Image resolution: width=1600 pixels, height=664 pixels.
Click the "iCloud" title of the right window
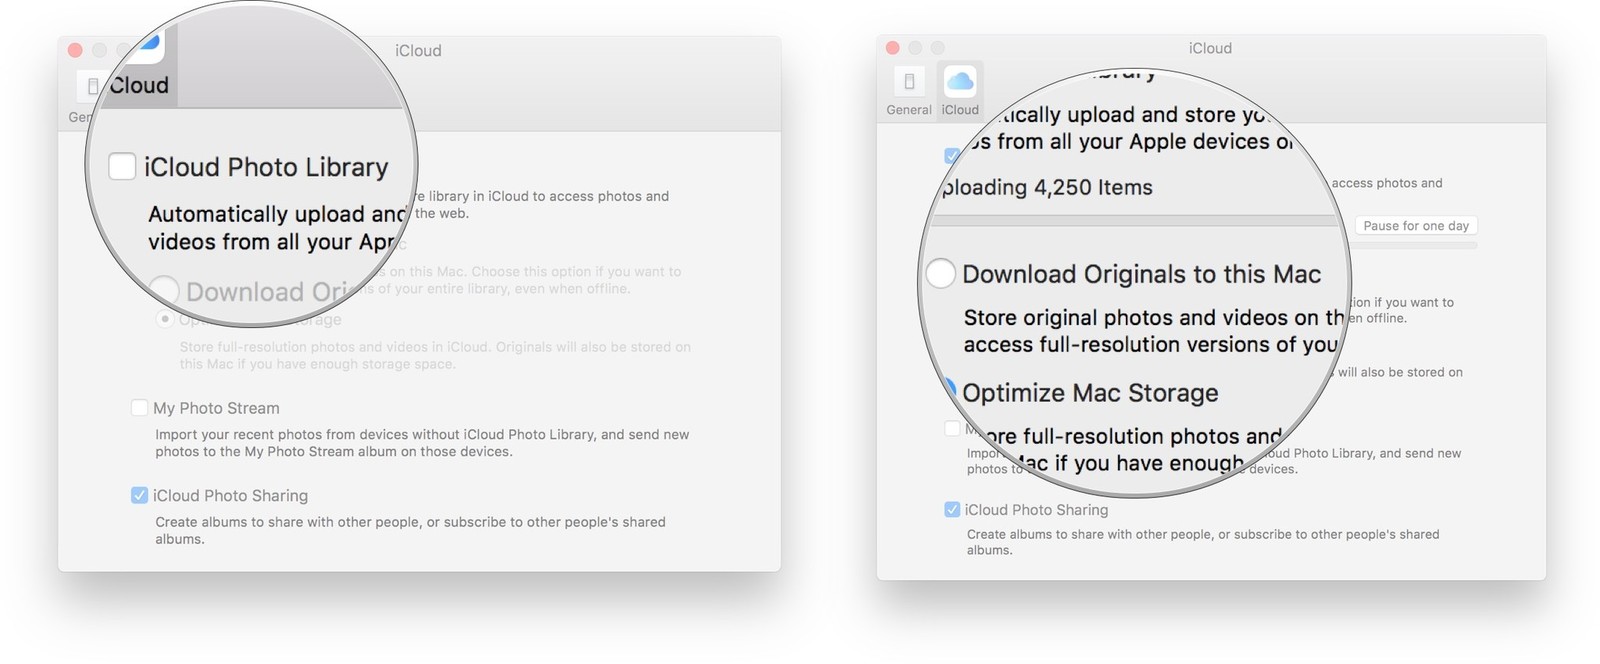tap(1210, 48)
